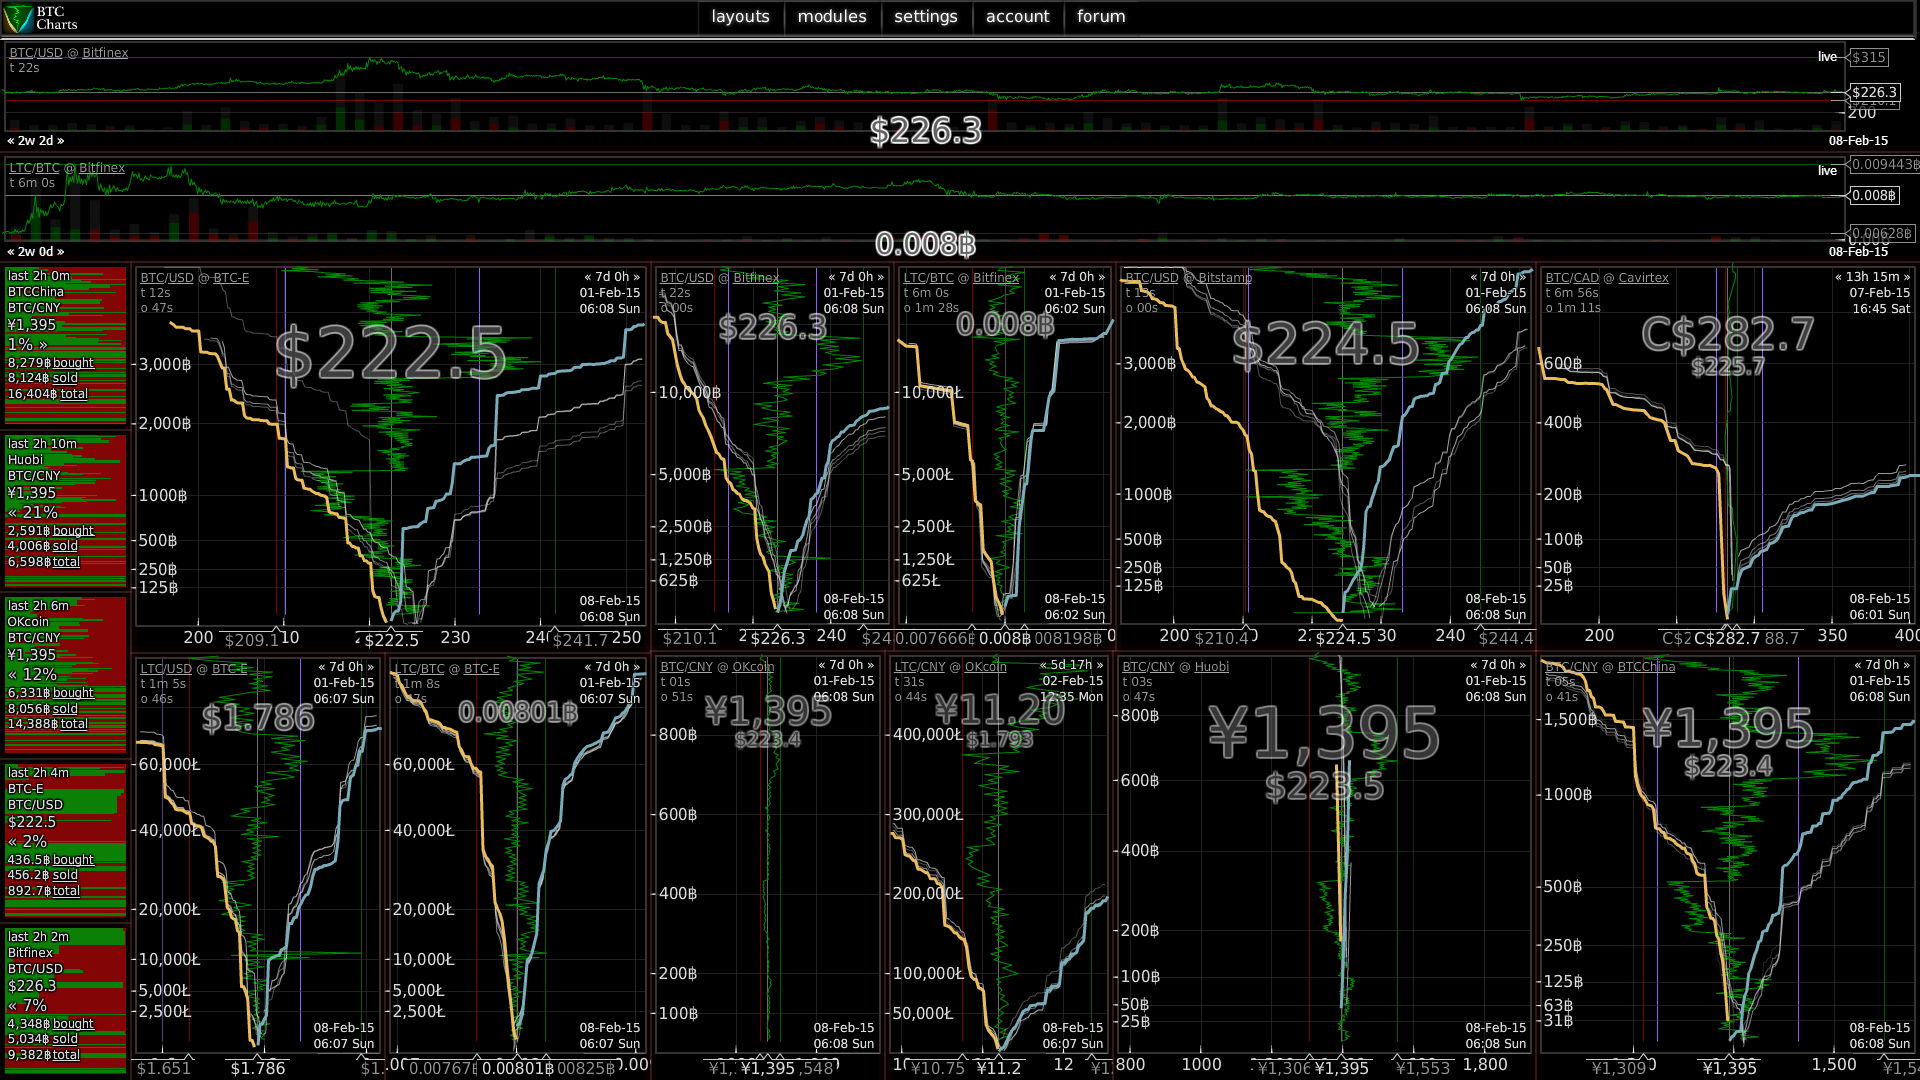Open the settings menu
The width and height of the screenshot is (1920, 1080).
[x=925, y=16]
